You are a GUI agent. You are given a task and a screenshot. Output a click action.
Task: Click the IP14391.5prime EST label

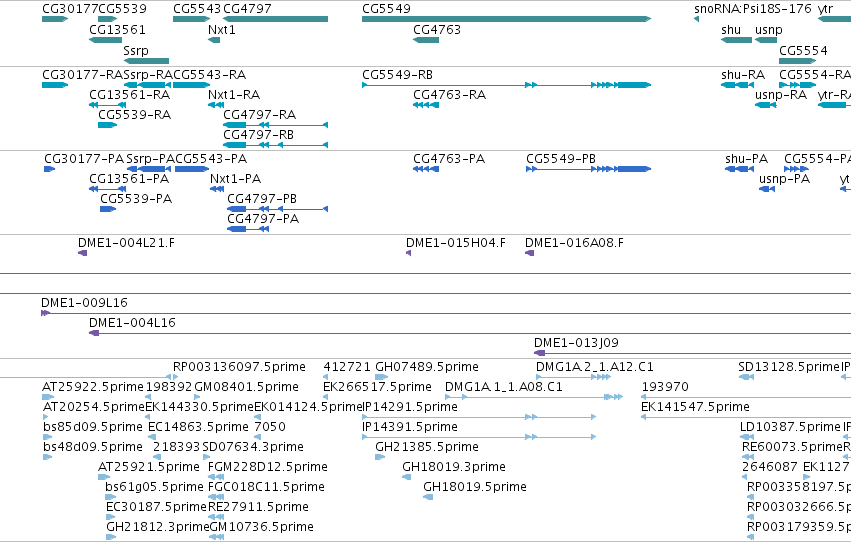[410, 427]
